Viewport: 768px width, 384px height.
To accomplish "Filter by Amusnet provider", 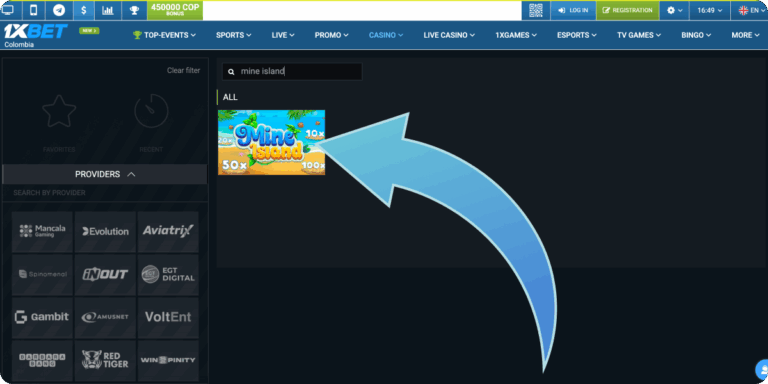I will [105, 317].
